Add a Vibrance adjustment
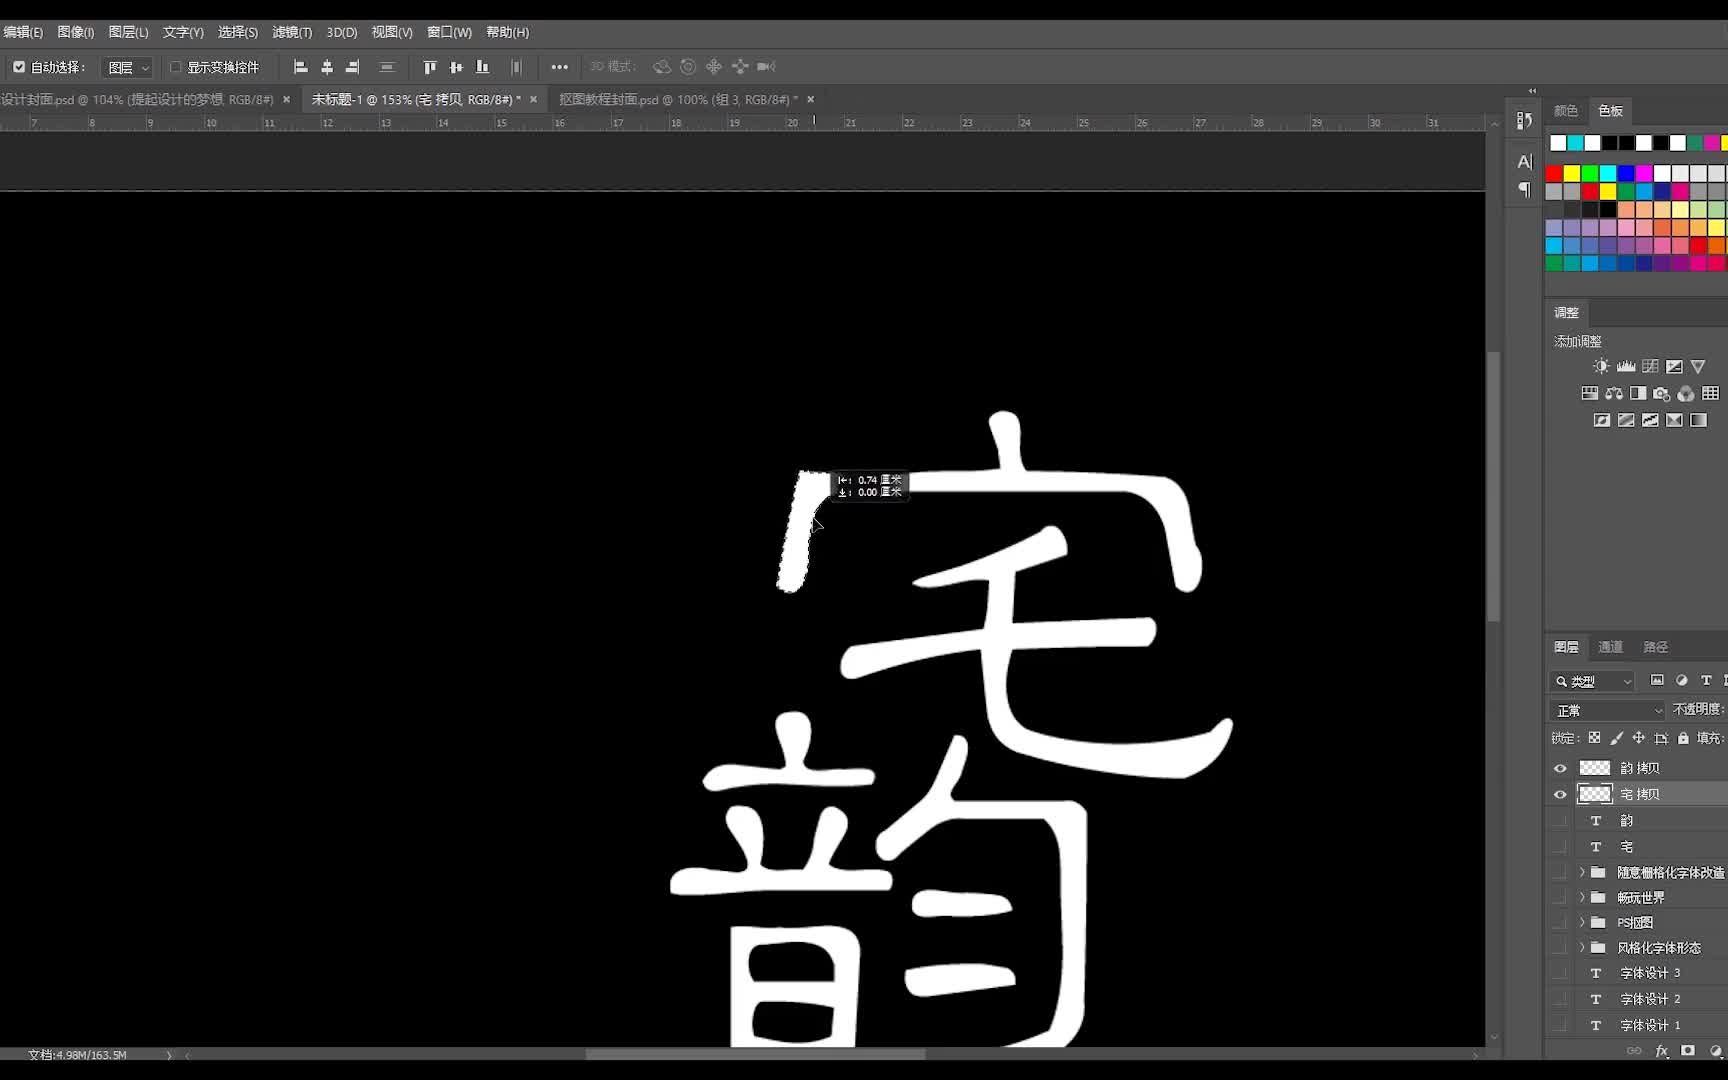This screenshot has width=1728, height=1080. [x=1698, y=366]
